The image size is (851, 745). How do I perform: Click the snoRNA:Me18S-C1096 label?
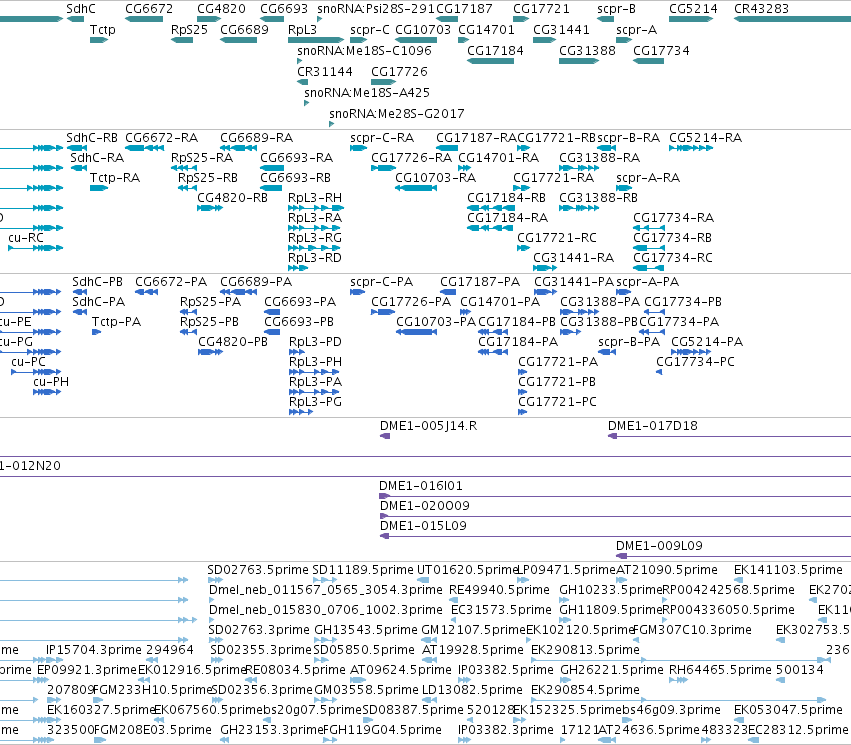point(364,51)
